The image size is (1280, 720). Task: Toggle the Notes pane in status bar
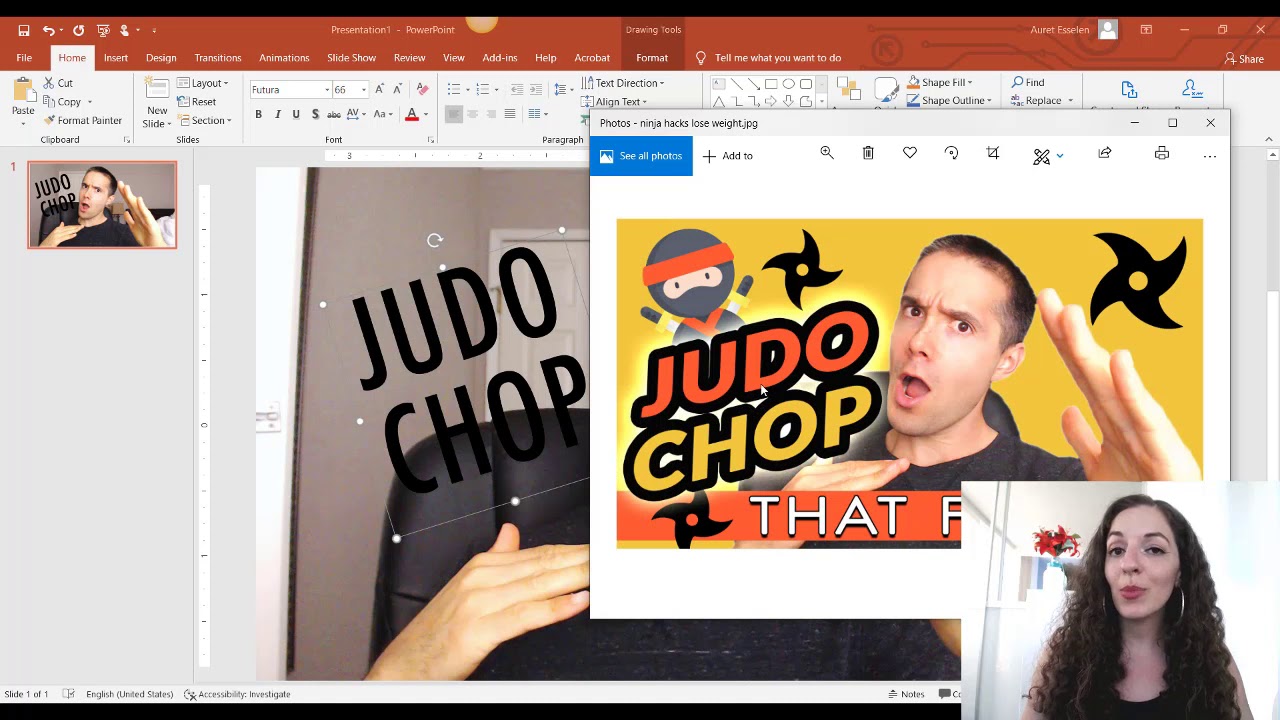pyautogui.click(x=906, y=694)
